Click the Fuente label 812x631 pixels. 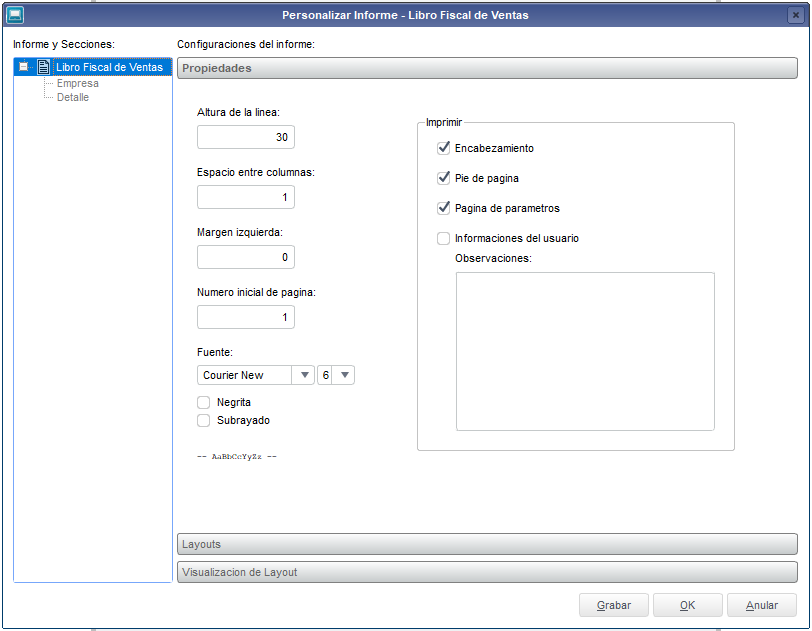point(215,352)
